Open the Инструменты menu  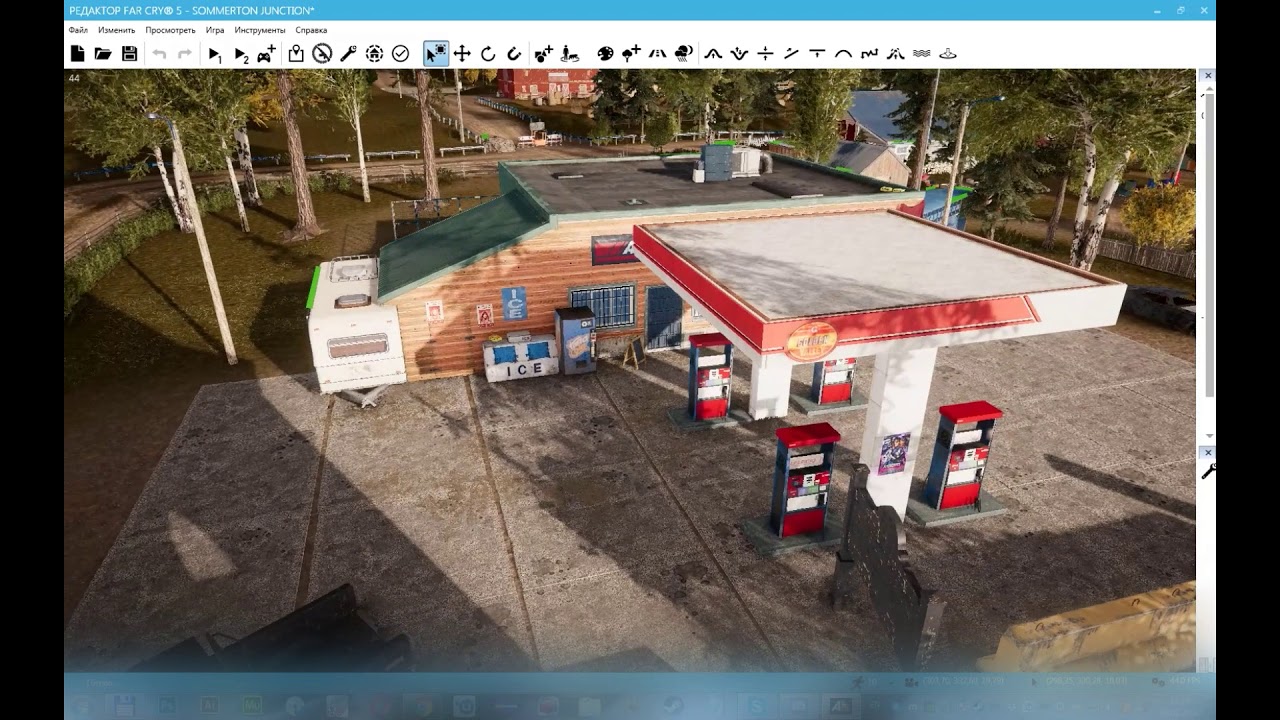[260, 30]
